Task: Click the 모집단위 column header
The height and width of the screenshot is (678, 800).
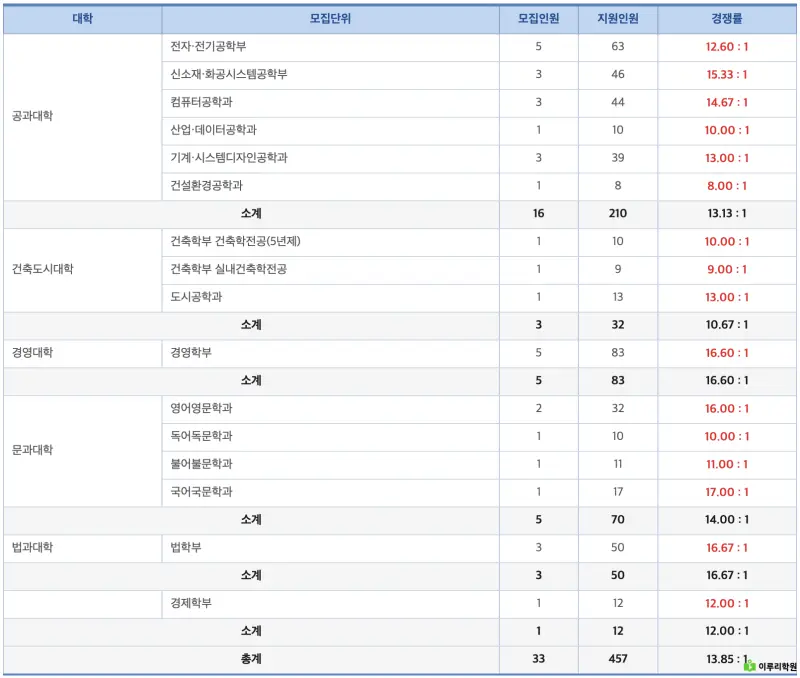Action: point(330,19)
